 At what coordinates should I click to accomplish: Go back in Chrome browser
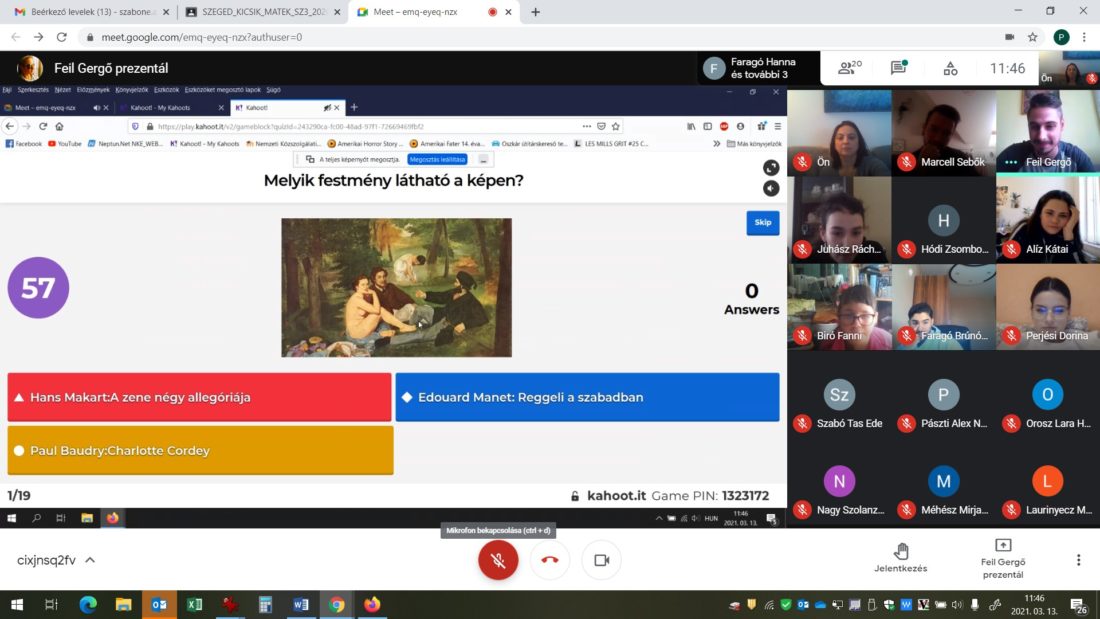point(15,37)
